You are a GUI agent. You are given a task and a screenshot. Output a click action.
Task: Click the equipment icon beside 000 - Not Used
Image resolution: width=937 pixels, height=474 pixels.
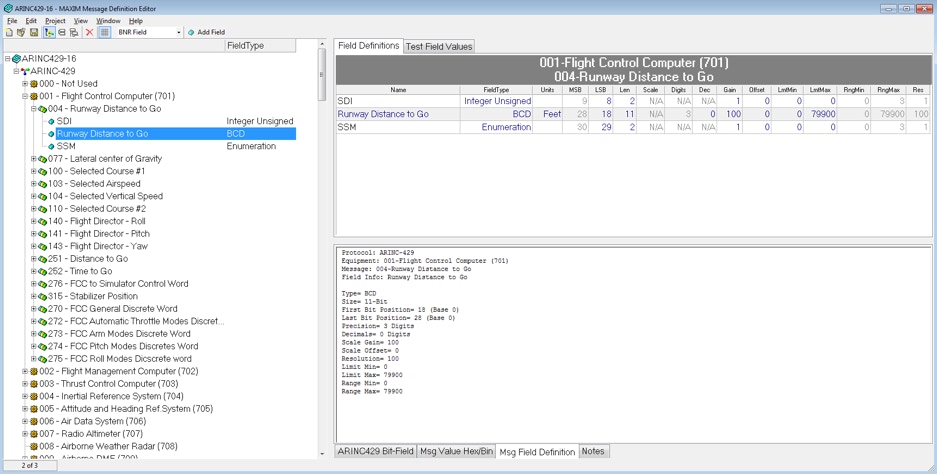point(34,84)
